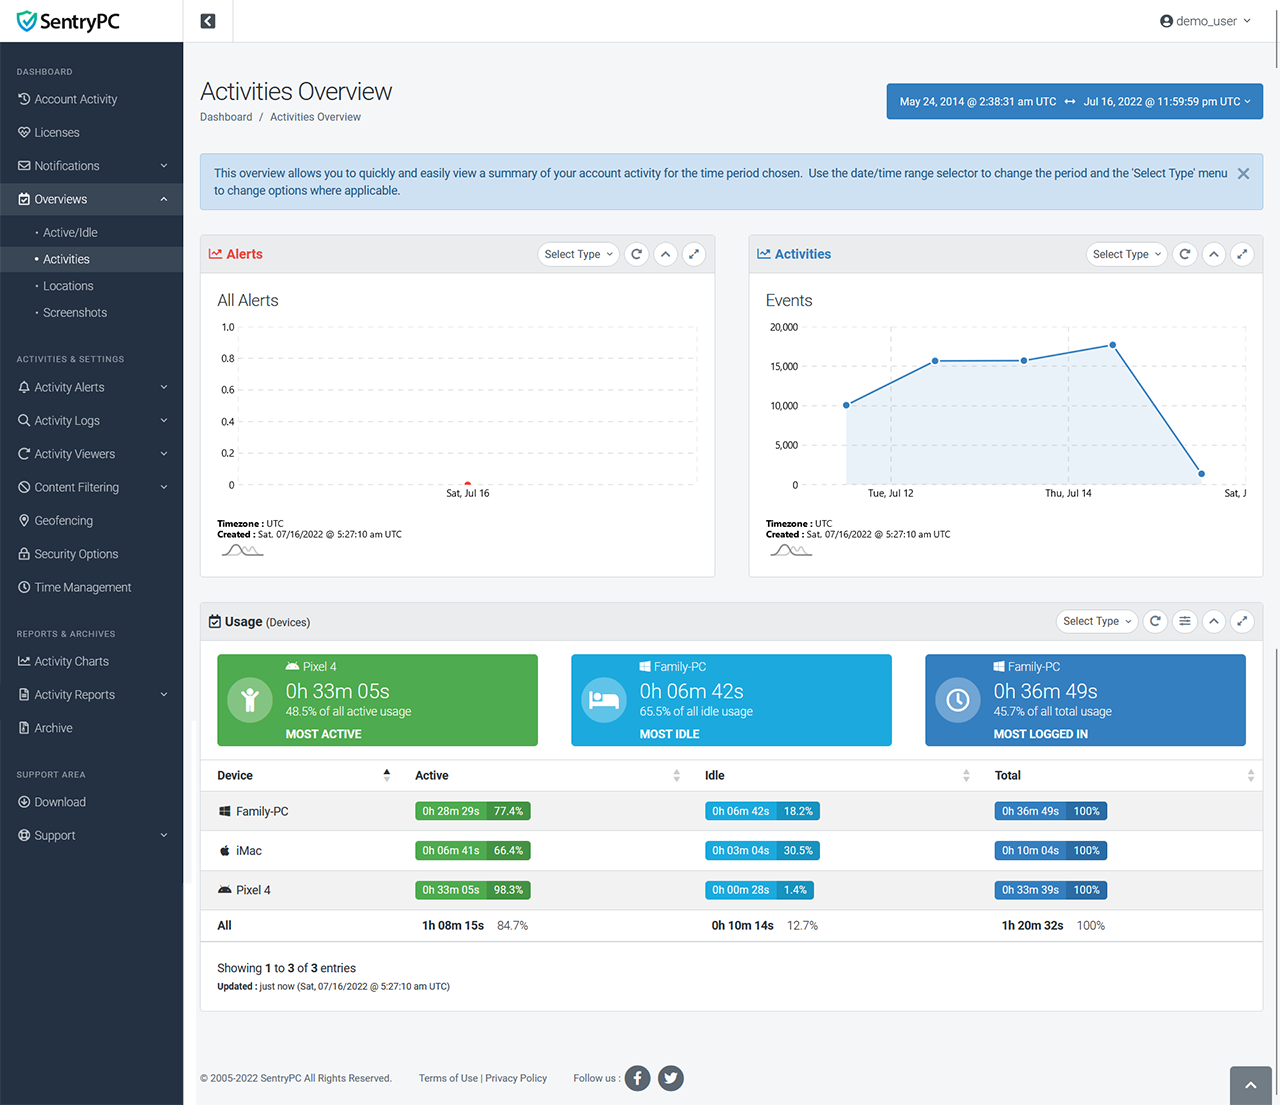Open the Usage panel list options icon
This screenshot has width=1280, height=1105.
click(1184, 621)
